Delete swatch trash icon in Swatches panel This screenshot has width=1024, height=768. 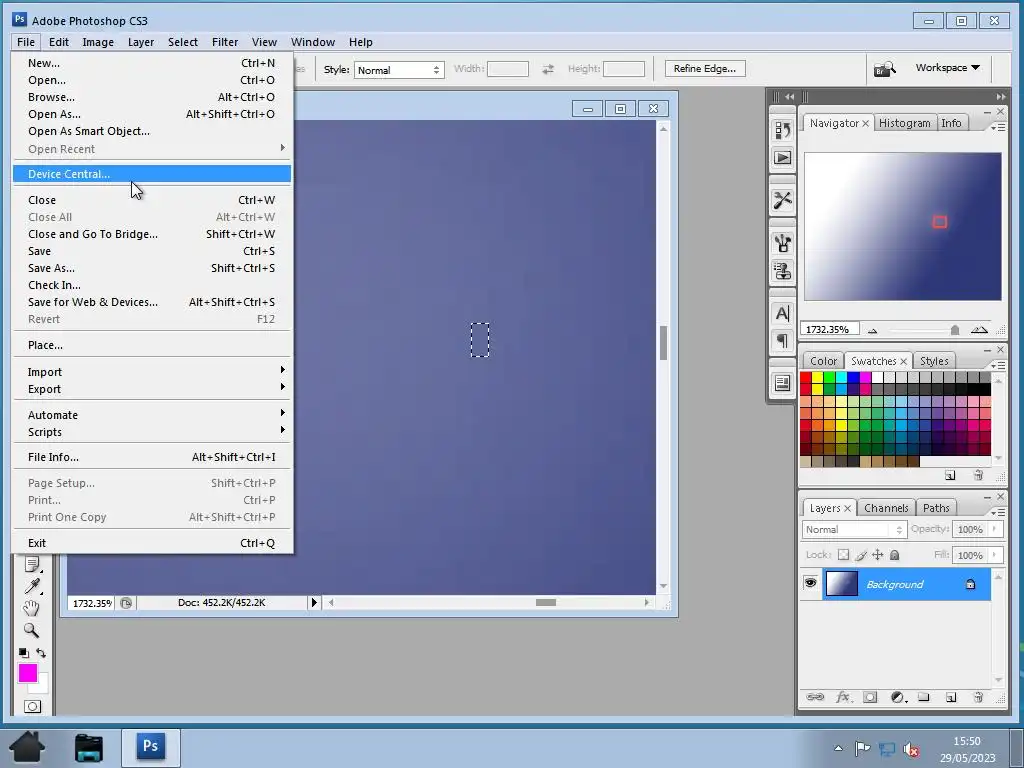pyautogui.click(x=978, y=475)
